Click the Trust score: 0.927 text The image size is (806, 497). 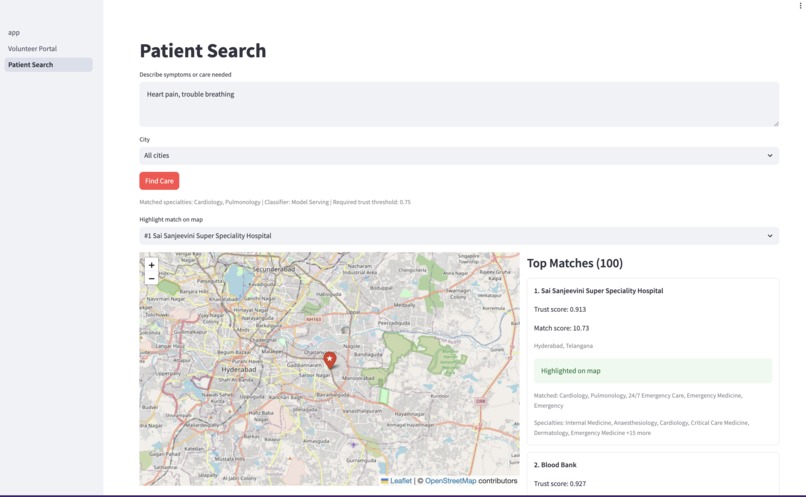click(x=560, y=484)
